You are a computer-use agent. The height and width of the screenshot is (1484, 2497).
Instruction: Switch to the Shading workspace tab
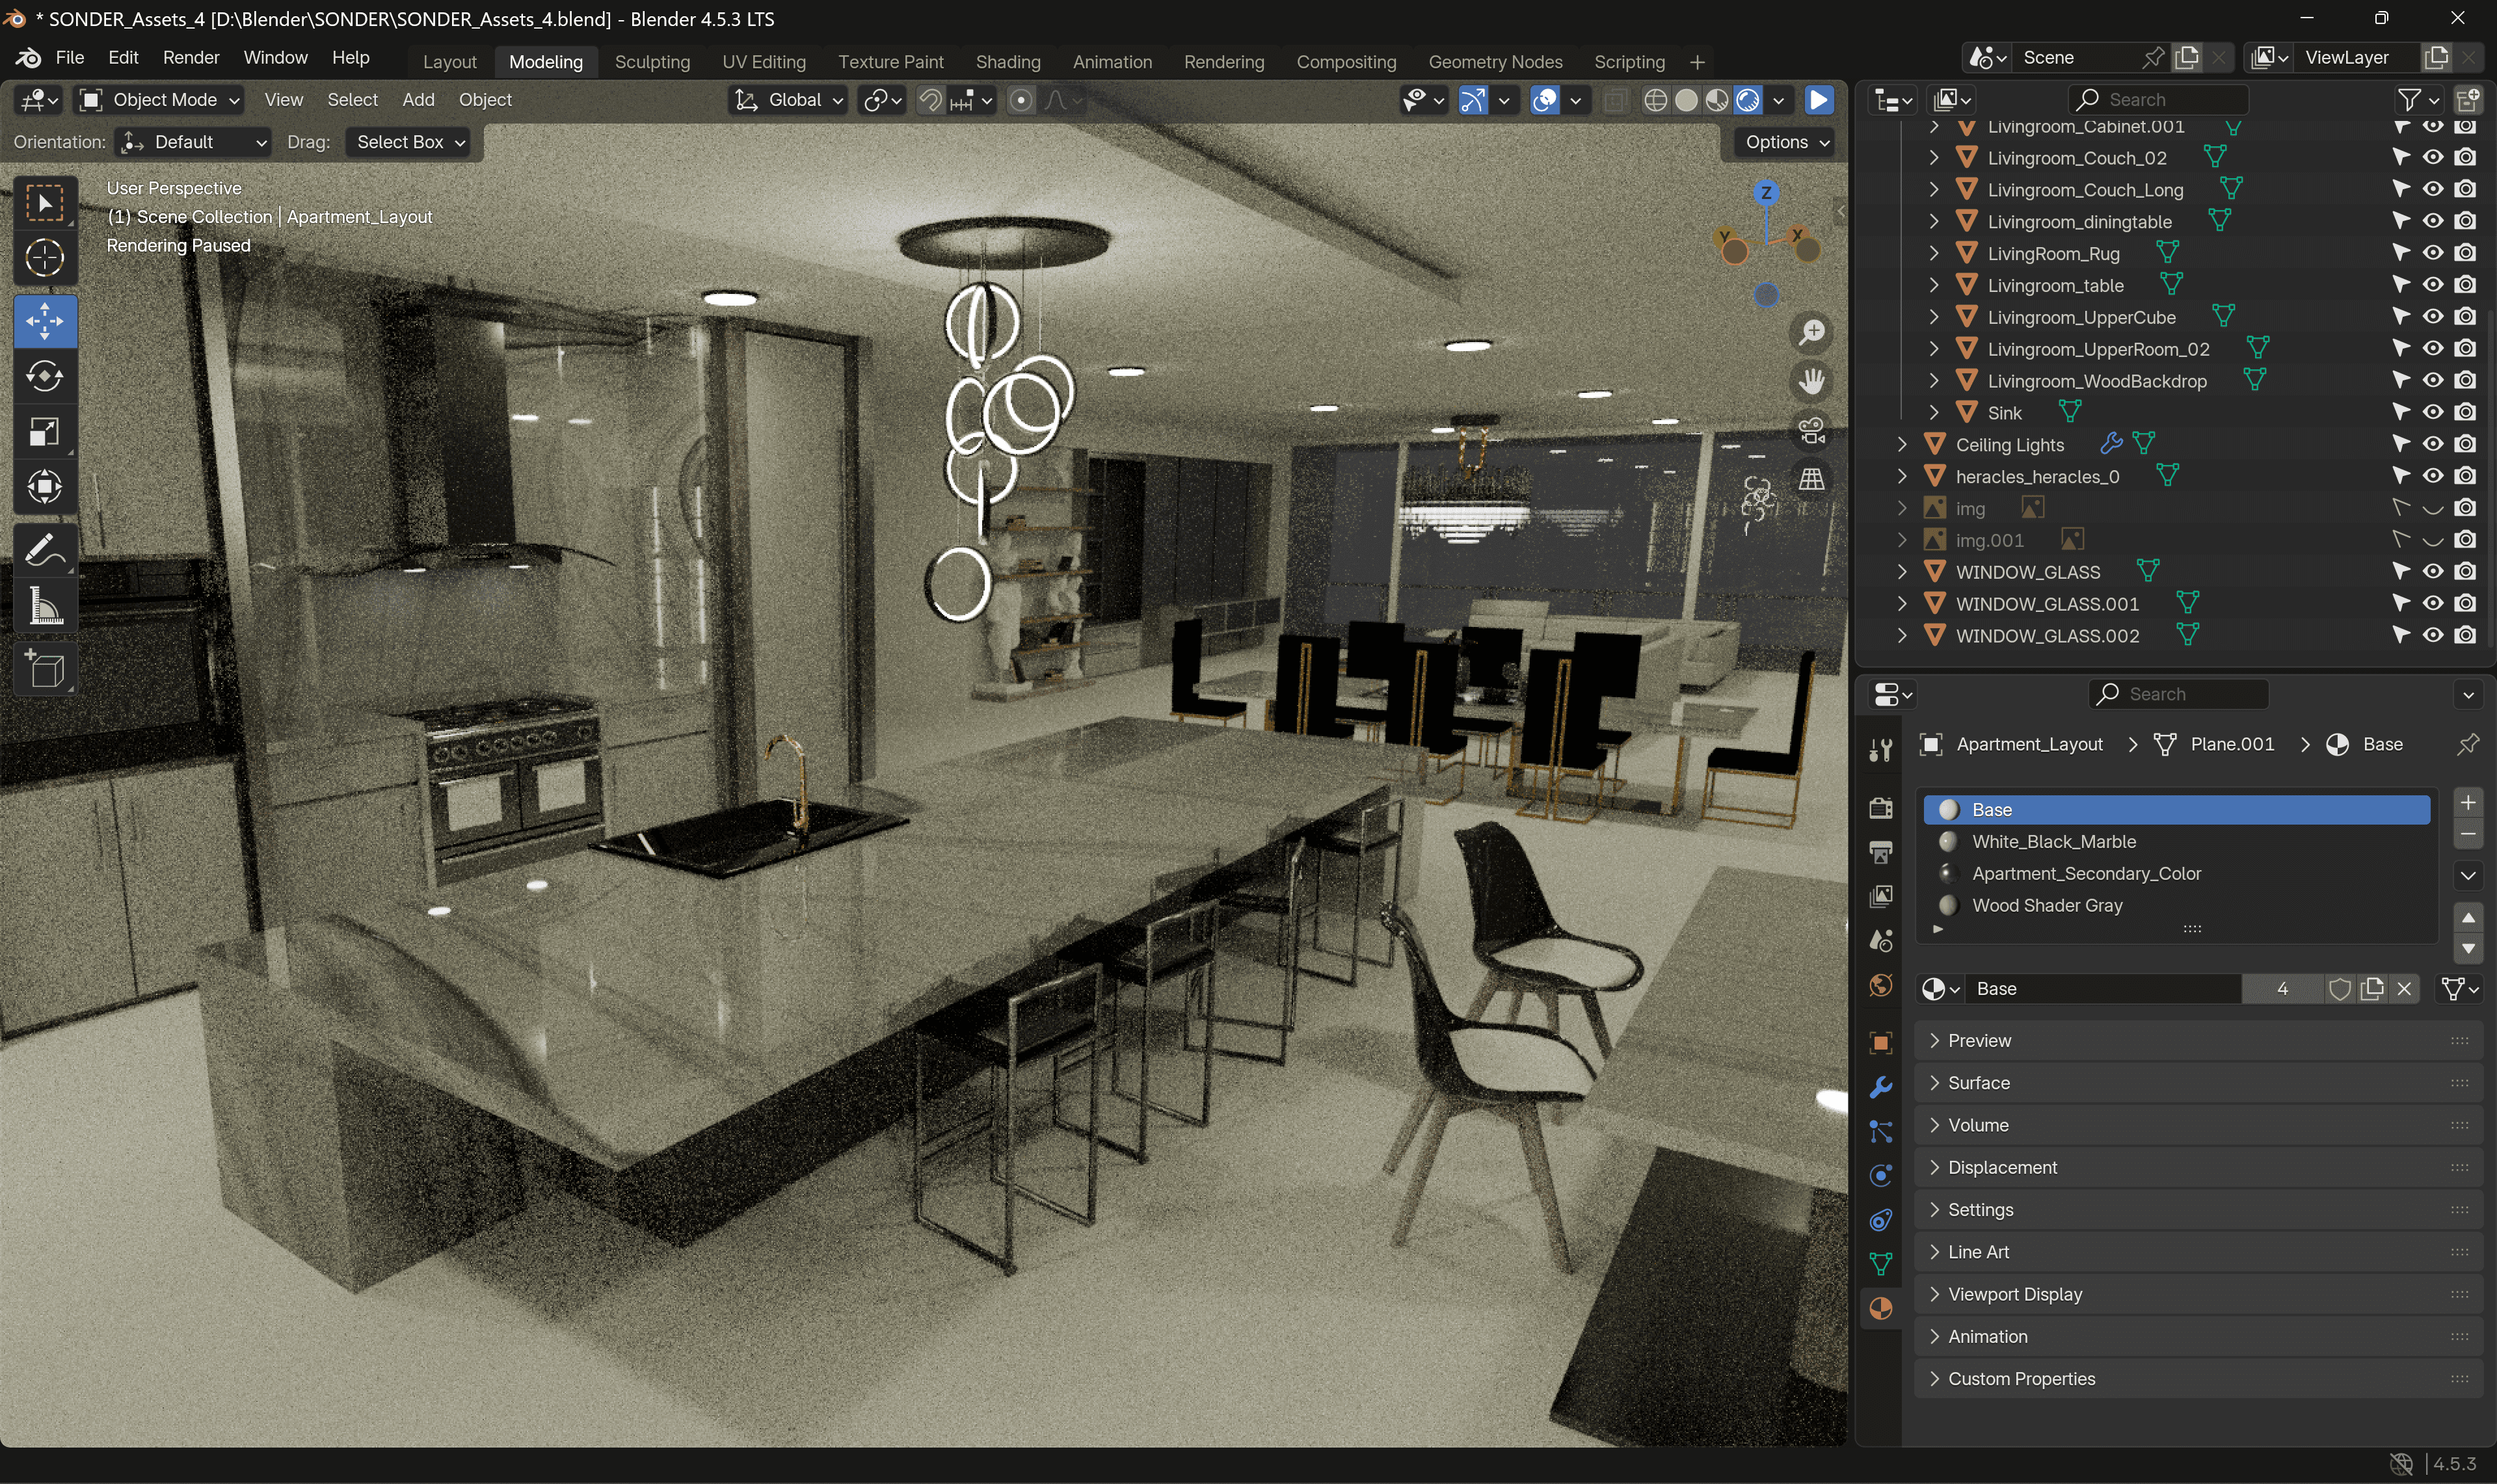click(x=1007, y=62)
